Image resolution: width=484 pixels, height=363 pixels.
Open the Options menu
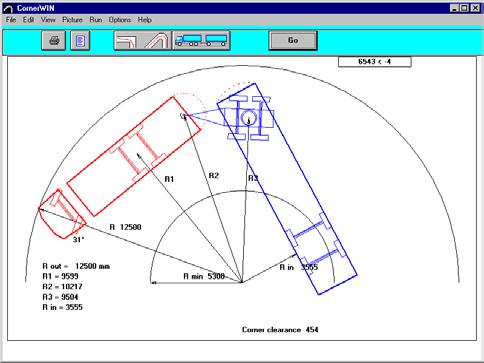[x=120, y=20]
